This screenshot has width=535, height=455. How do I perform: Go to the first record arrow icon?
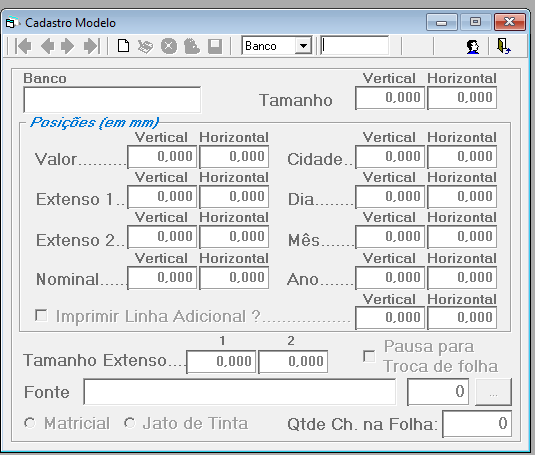coord(24,46)
